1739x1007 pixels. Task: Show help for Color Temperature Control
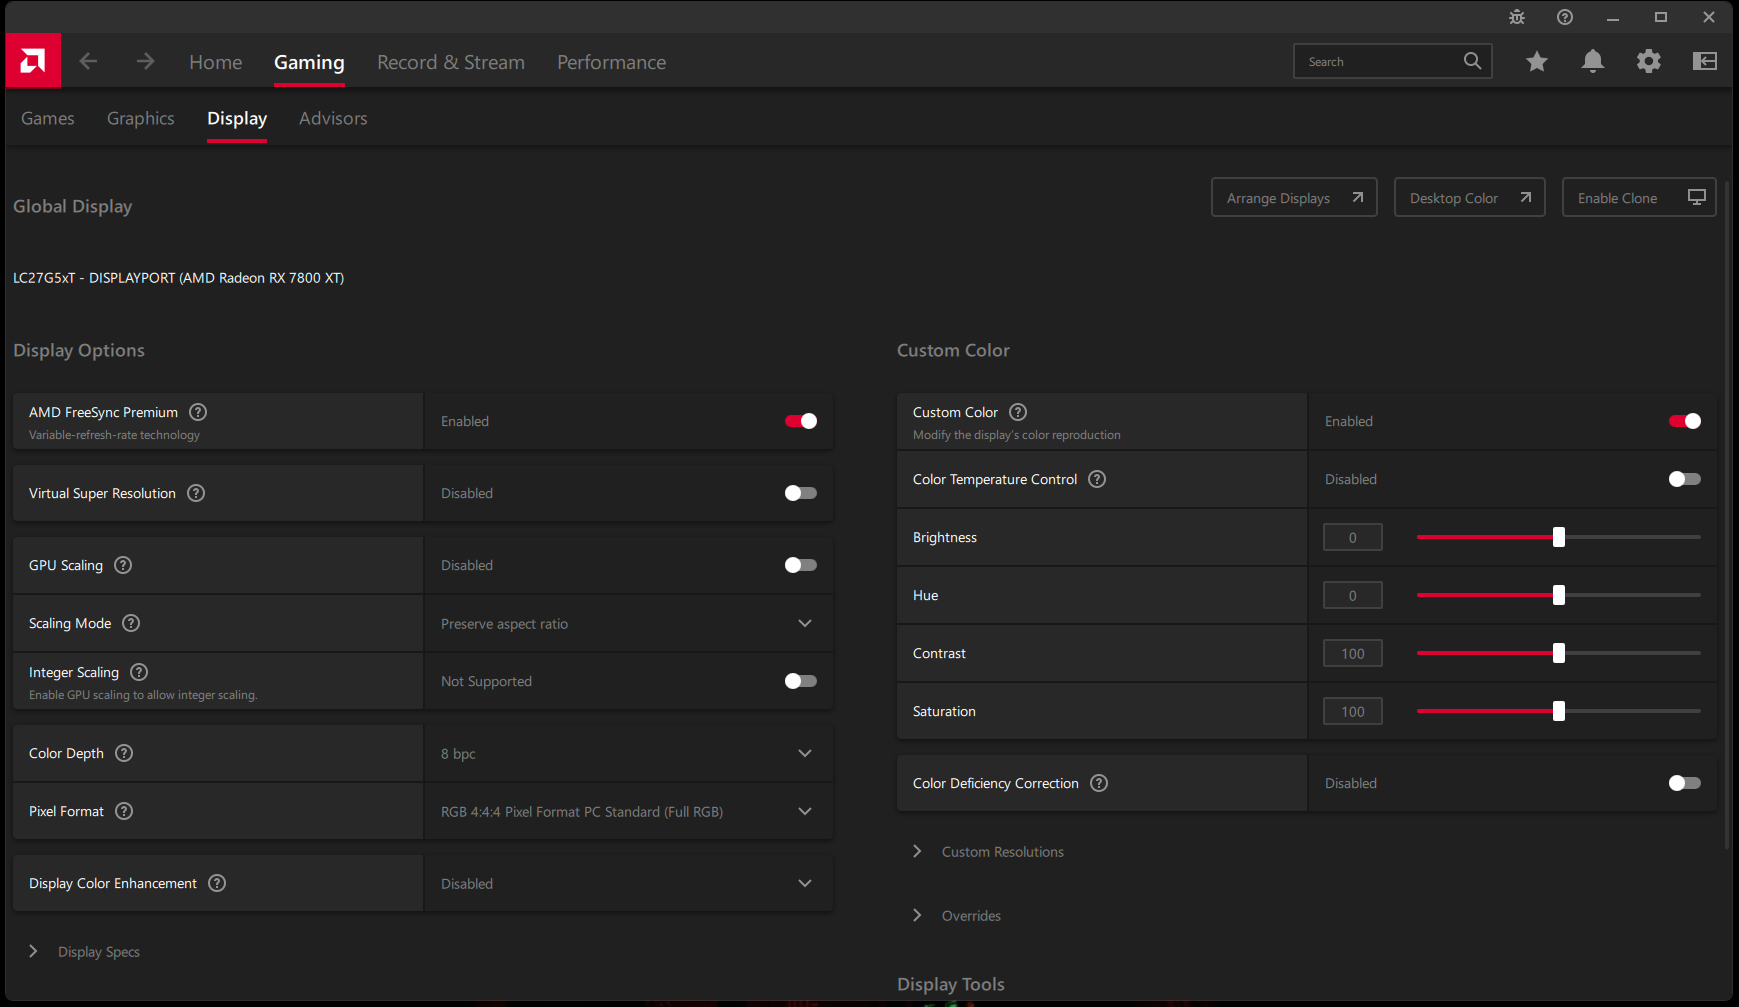pos(1097,479)
